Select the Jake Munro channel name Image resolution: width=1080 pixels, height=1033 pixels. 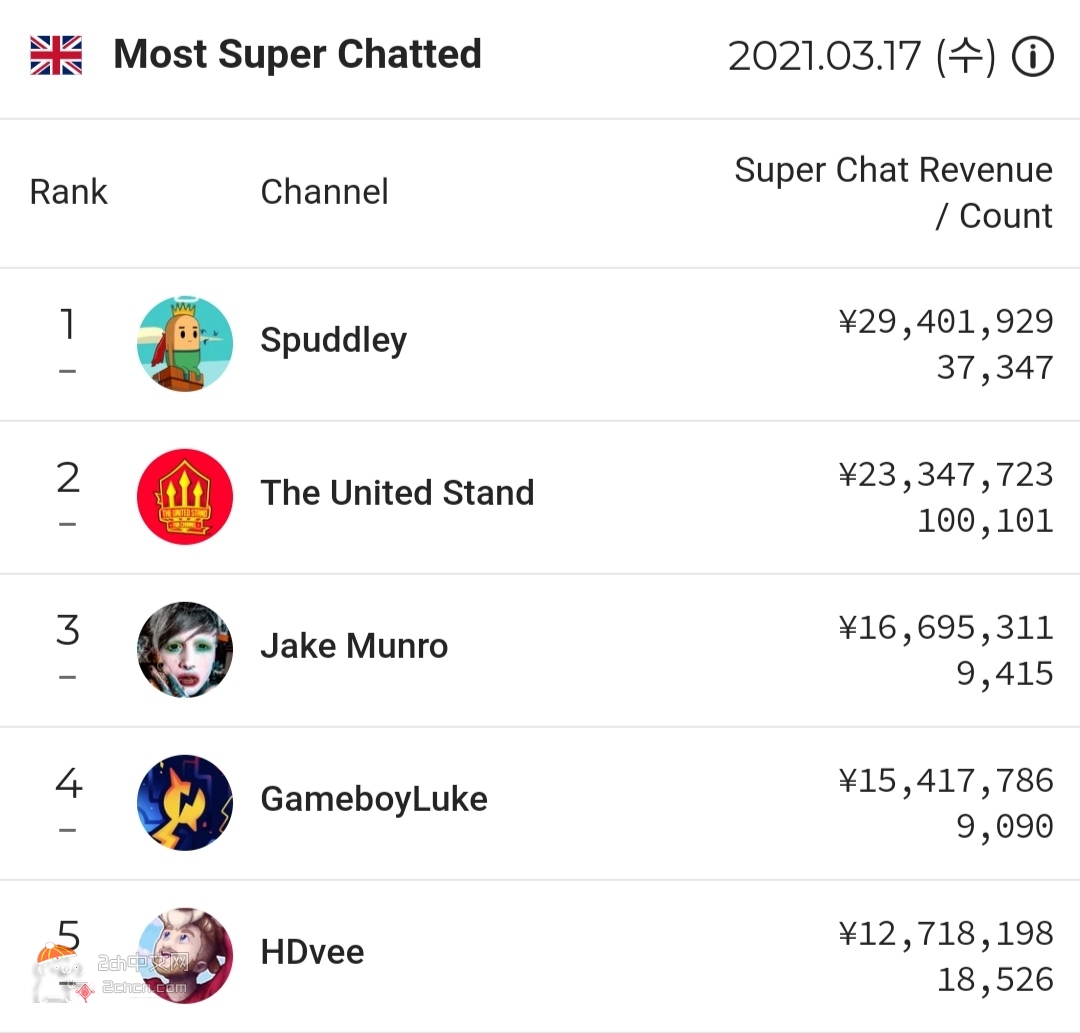[354, 646]
